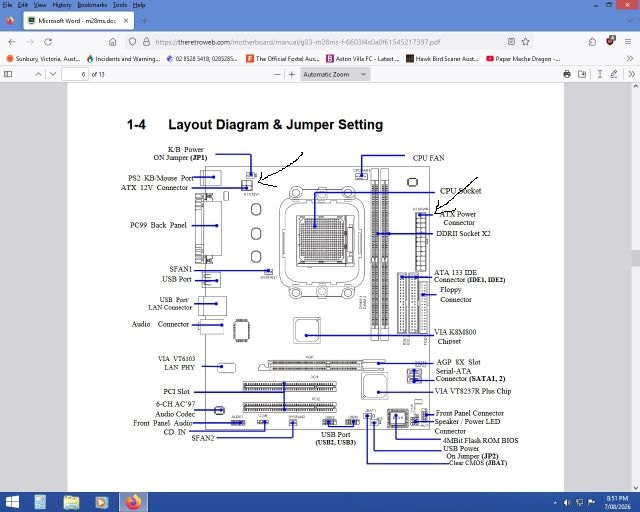640x512 pixels.
Task: Open the media player taskbar icon
Action: [x=102, y=502]
